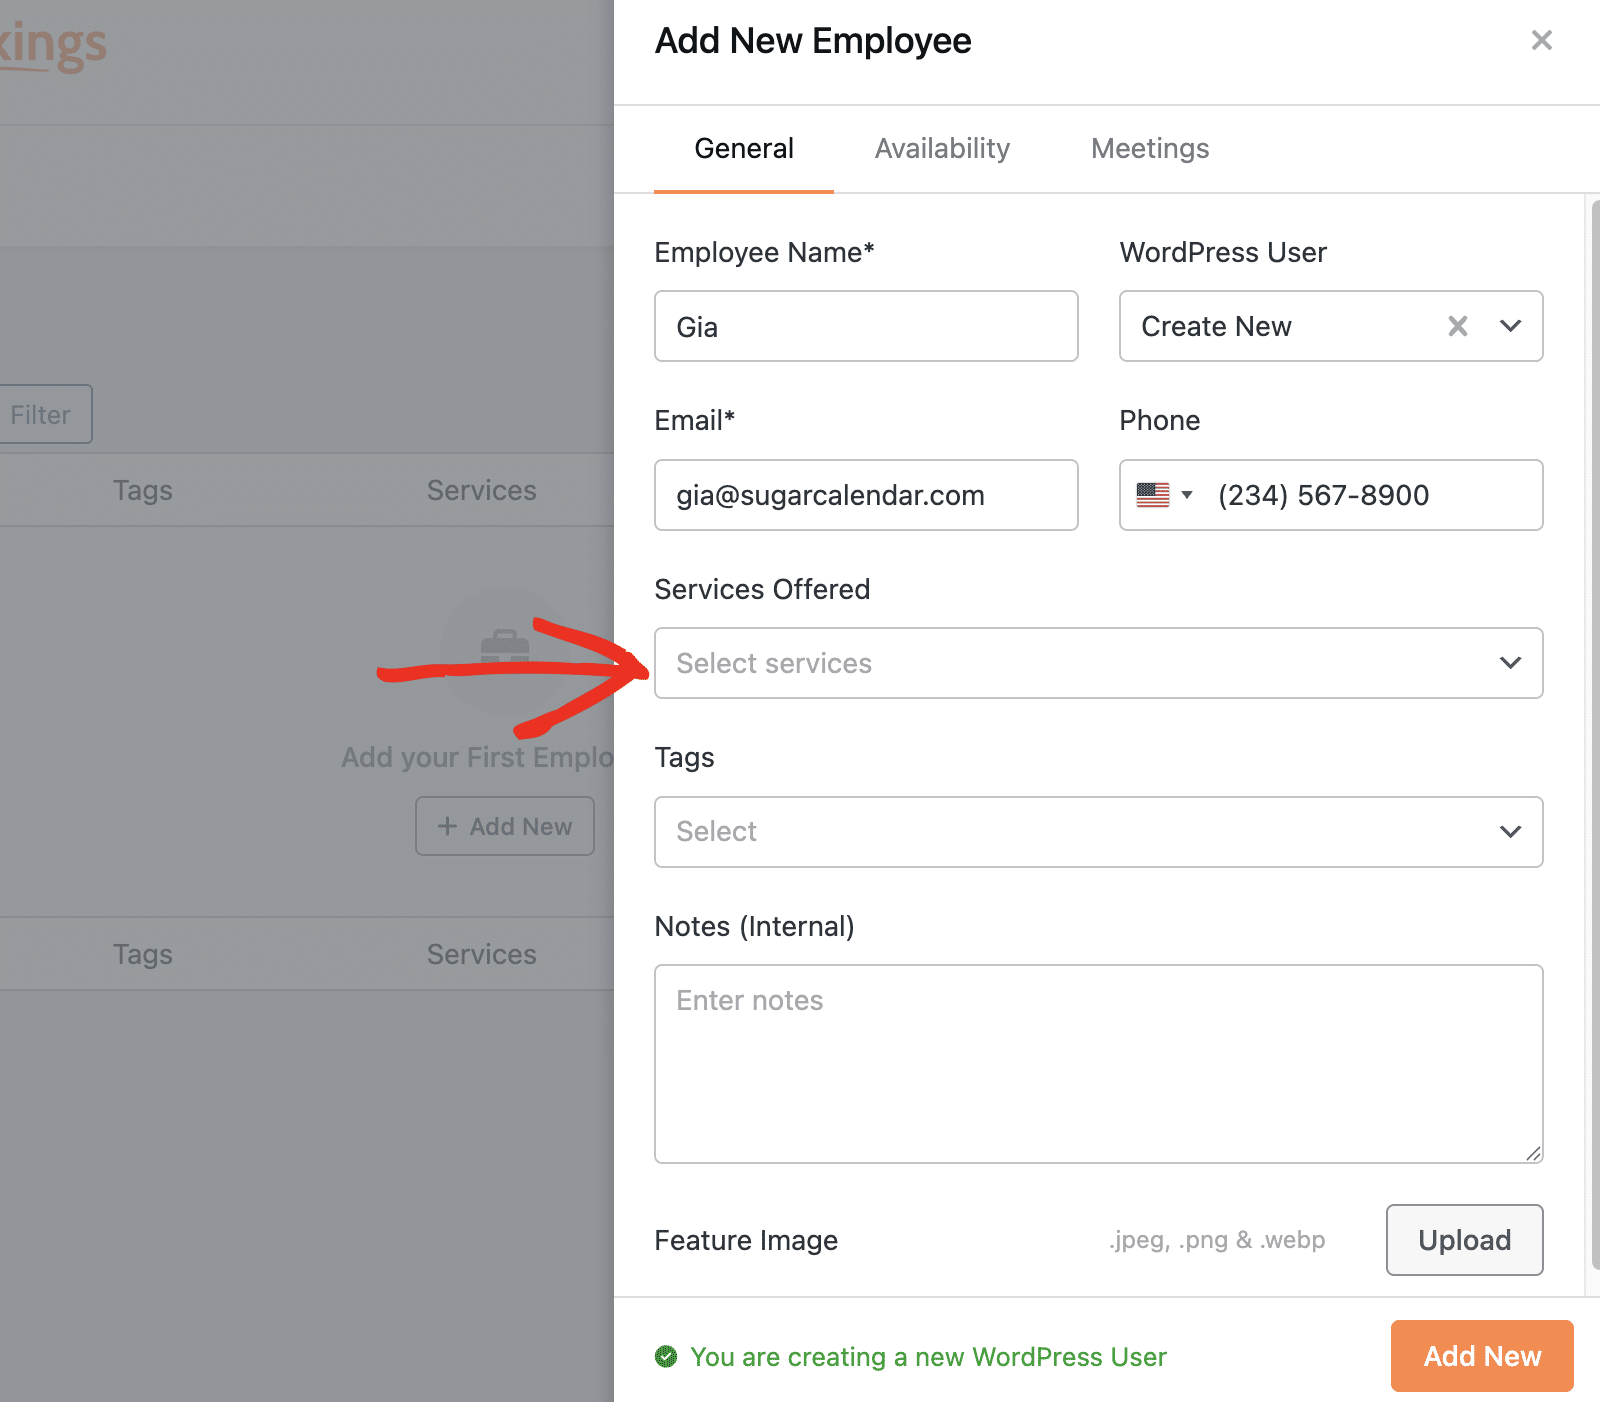Viewport: 1600px width, 1402px height.
Task: Click the Upload feature image button
Action: pos(1464,1240)
